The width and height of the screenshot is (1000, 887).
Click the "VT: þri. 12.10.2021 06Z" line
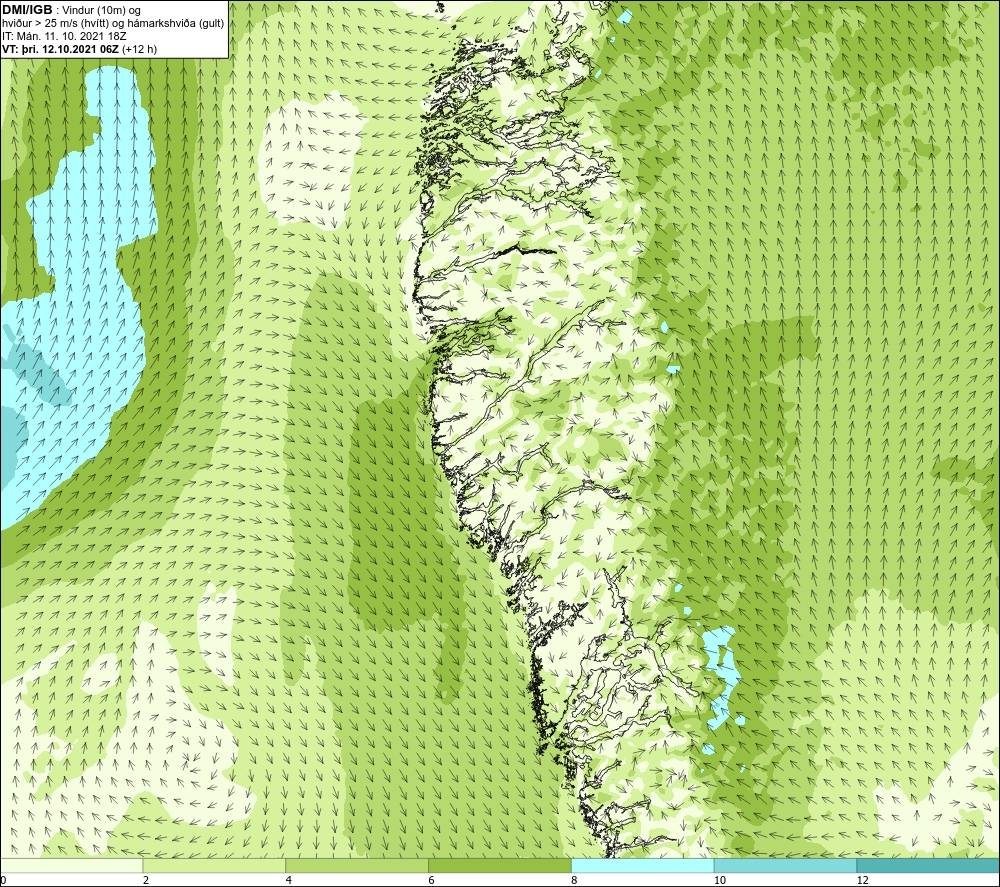(60, 49)
